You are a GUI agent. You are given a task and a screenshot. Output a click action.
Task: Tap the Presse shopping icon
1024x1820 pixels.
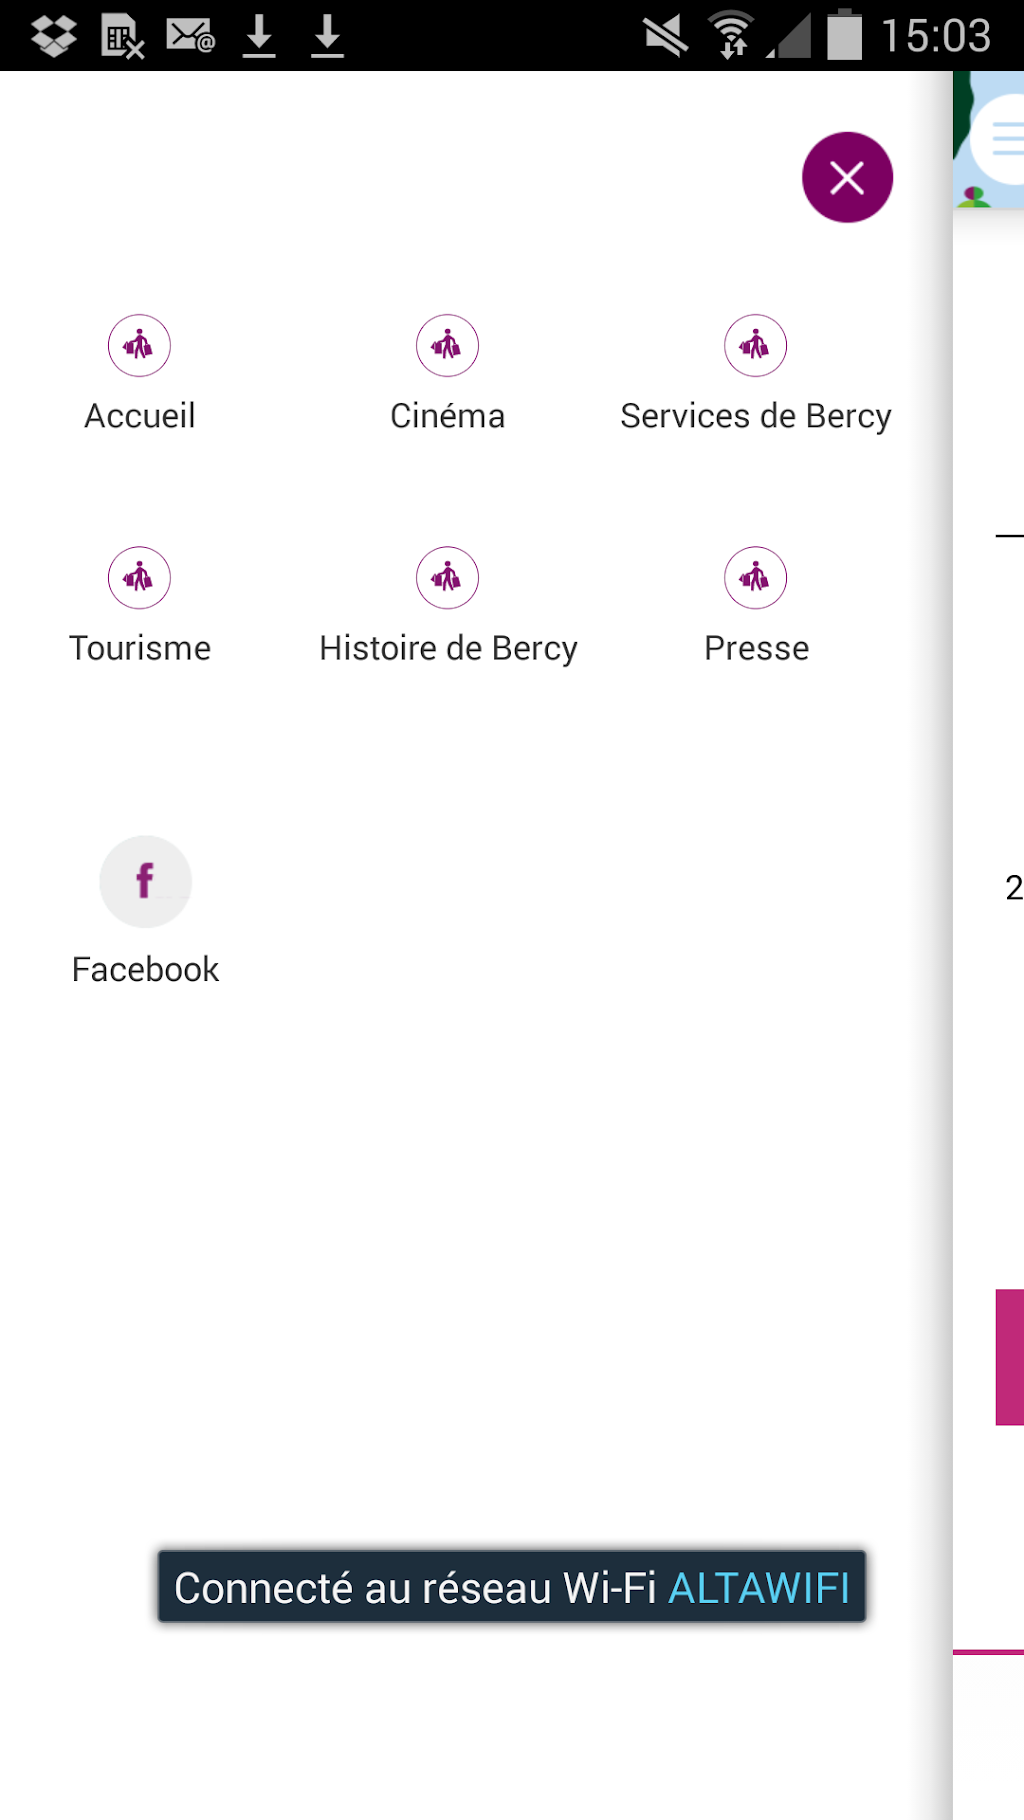(x=755, y=578)
